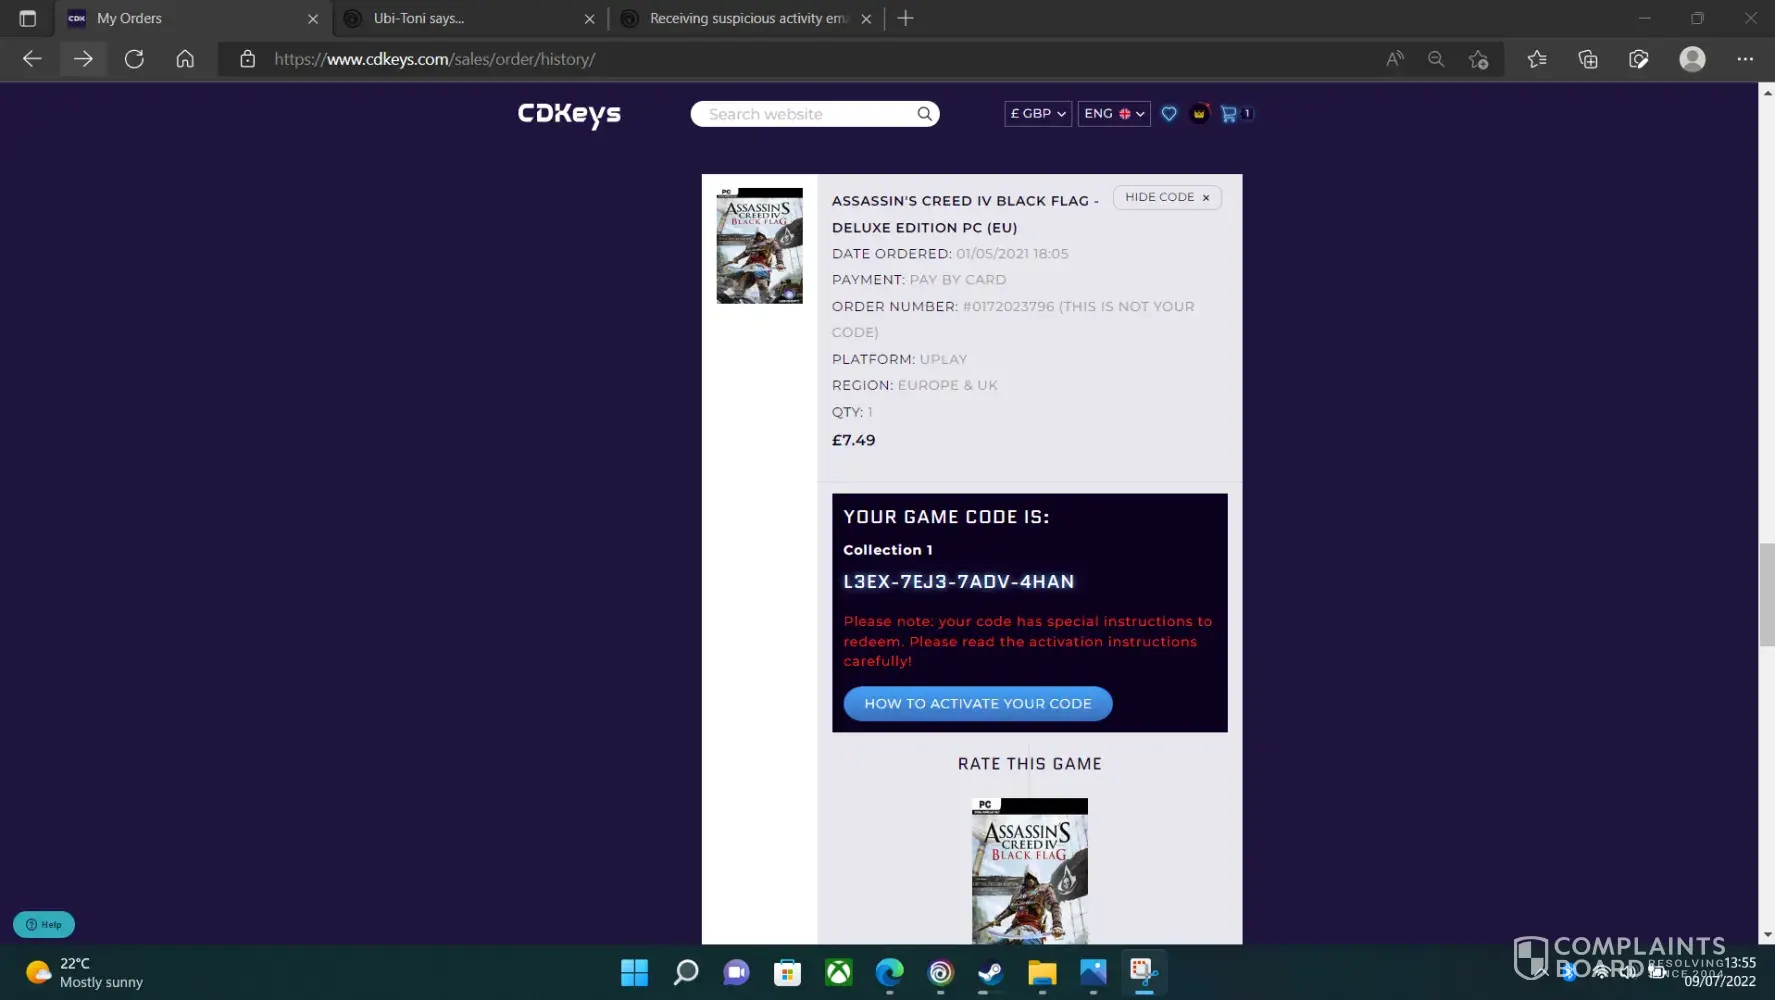Expand the GBP currency dropdown
The height and width of the screenshot is (1000, 1775).
pos(1037,114)
